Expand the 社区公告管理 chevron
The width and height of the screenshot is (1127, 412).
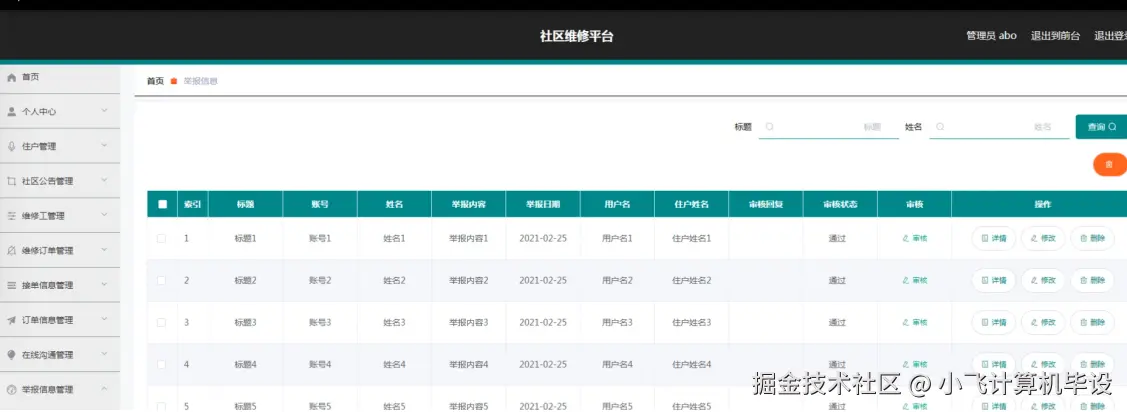click(104, 180)
